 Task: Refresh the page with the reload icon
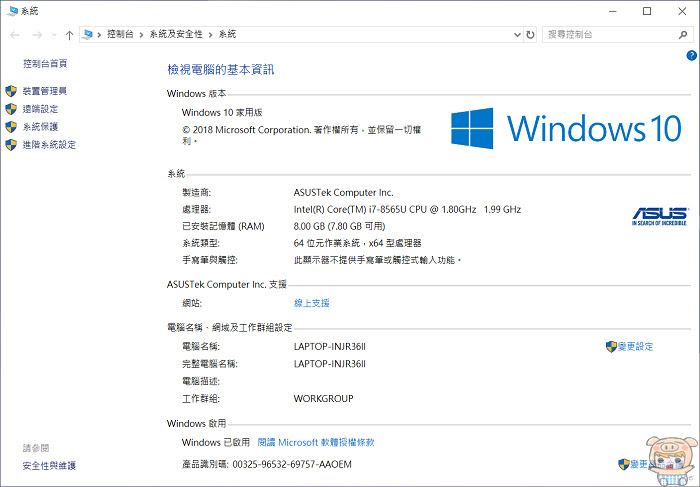530,35
